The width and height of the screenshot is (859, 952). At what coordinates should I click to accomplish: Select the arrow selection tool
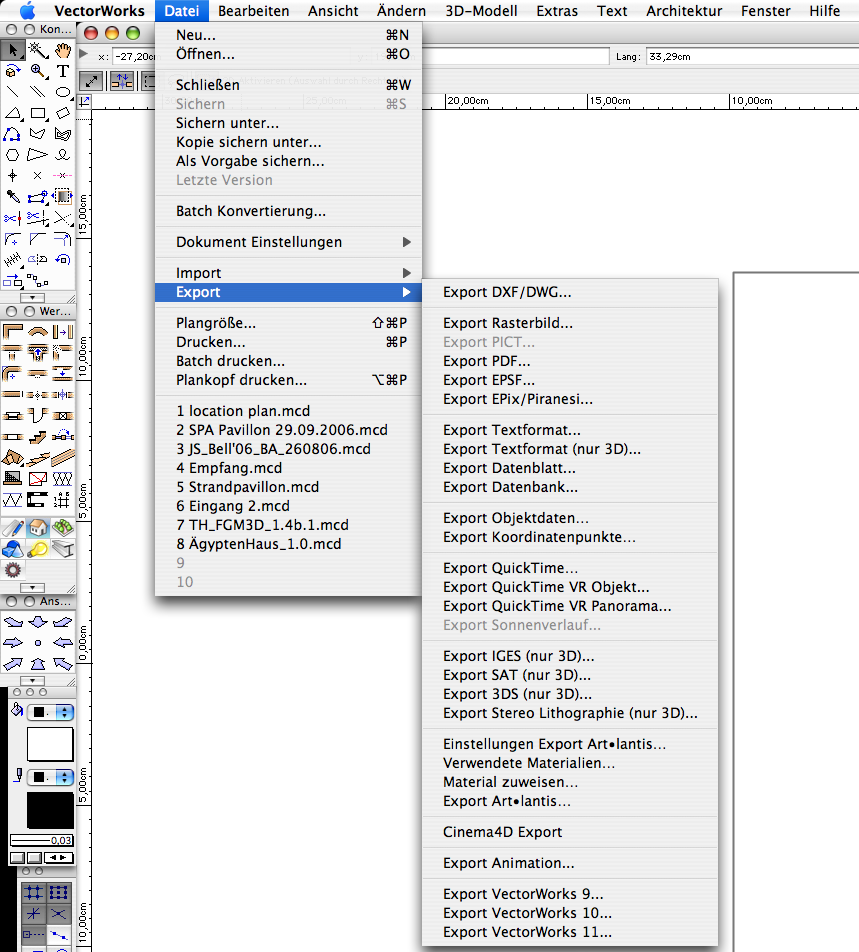12,50
